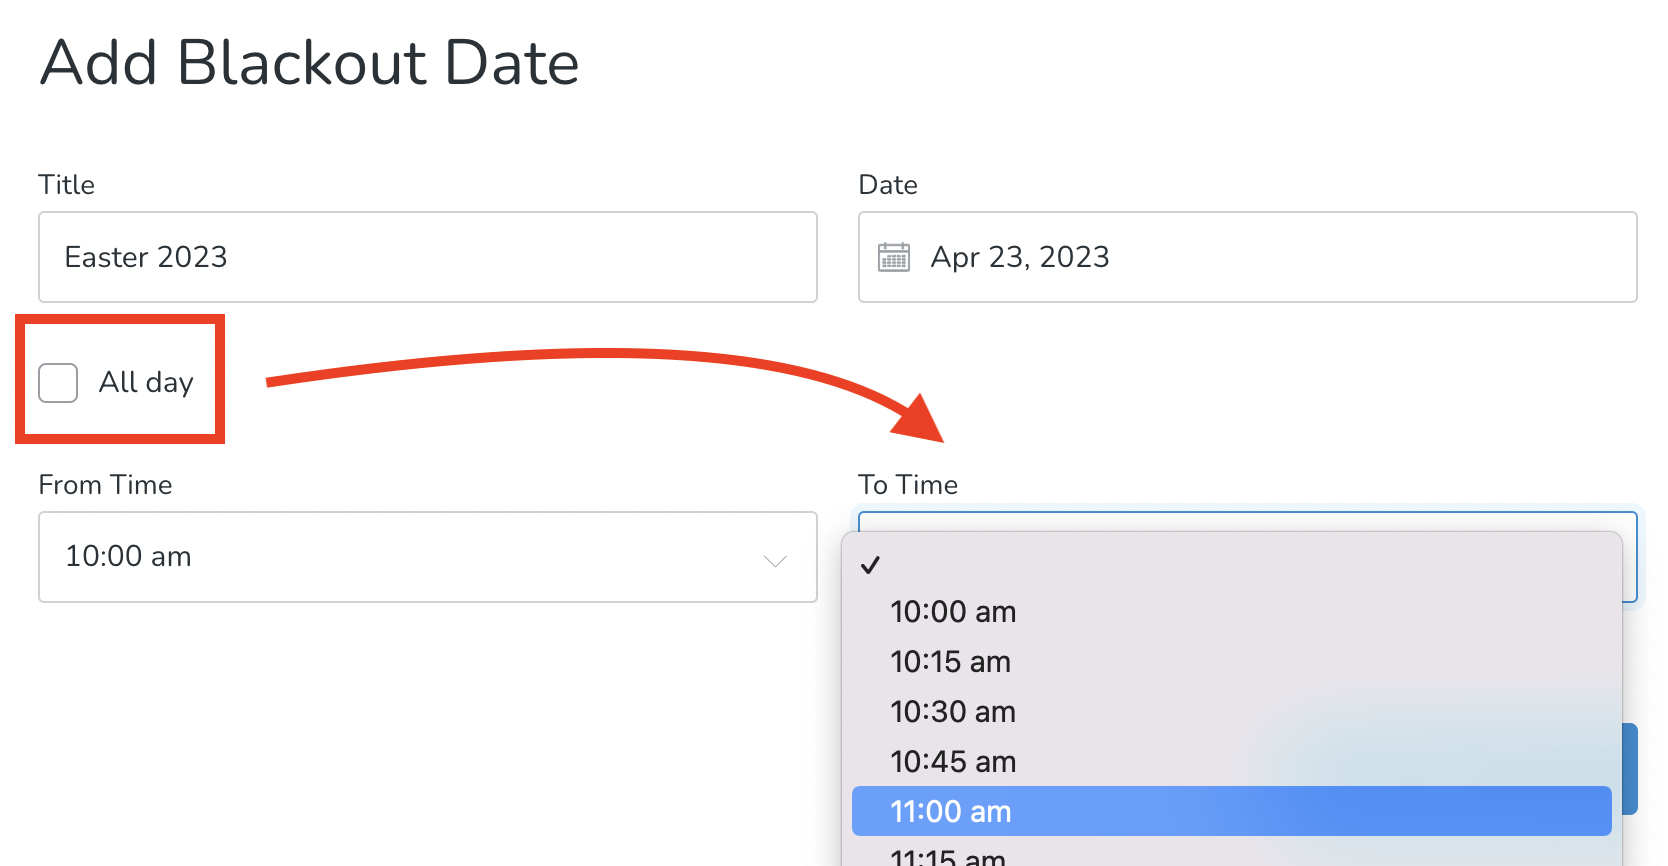Select 10:00 am from the To Time options
1668x866 pixels.
(x=953, y=611)
